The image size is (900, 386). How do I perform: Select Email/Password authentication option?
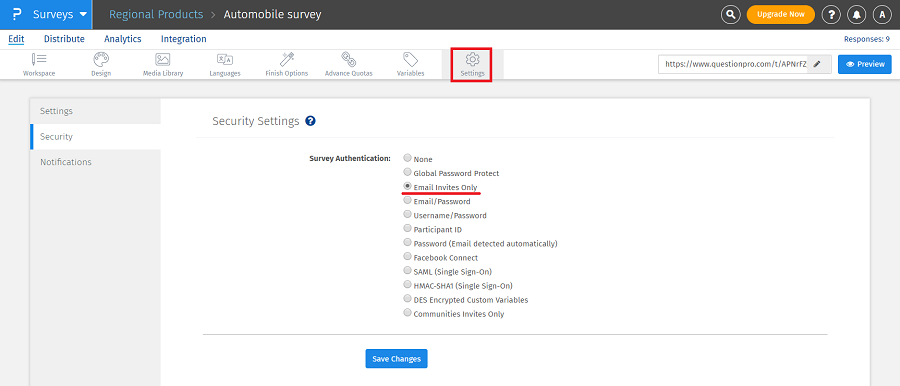(408, 200)
